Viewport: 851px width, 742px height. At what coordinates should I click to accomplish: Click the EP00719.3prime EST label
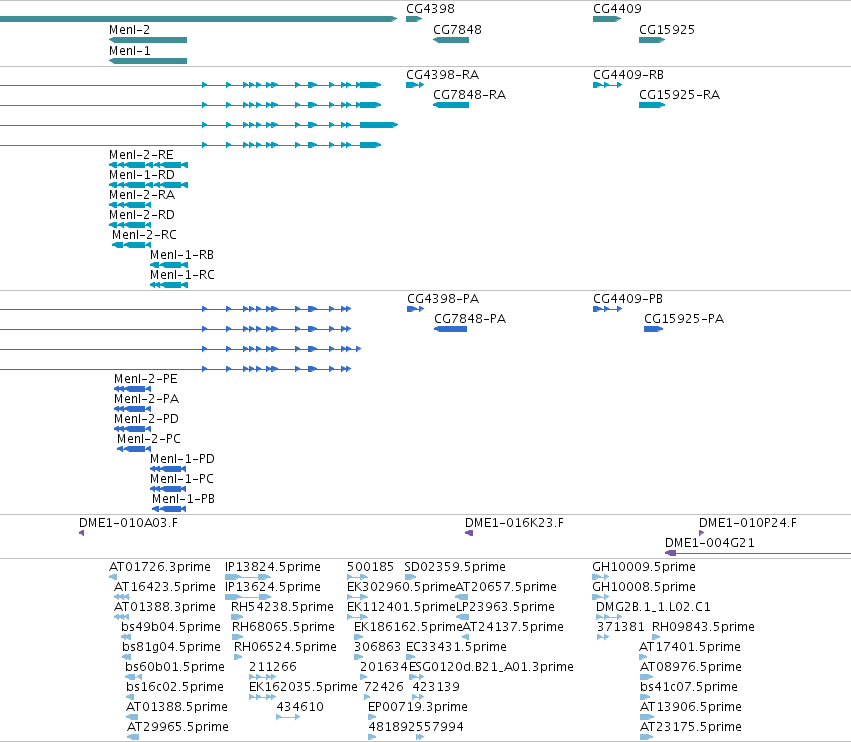417,707
